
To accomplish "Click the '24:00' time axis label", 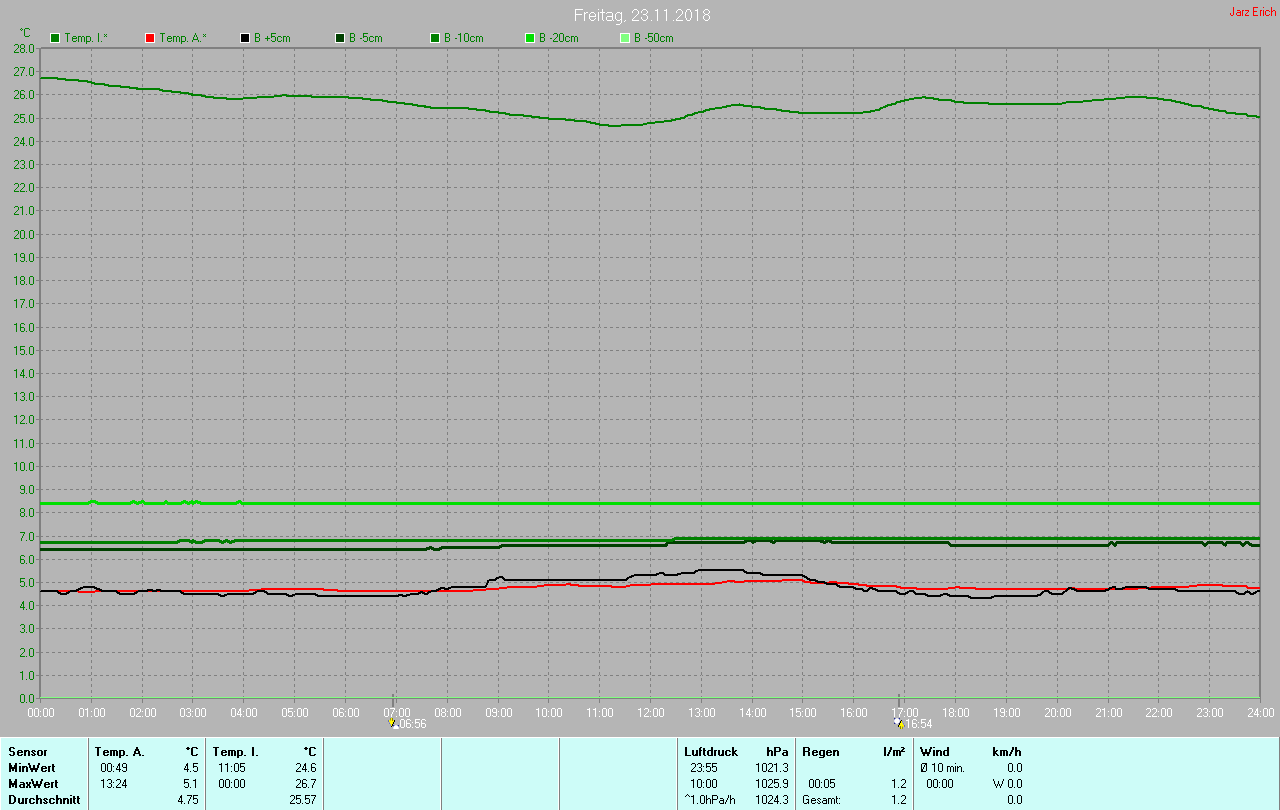I will 1260,713.
